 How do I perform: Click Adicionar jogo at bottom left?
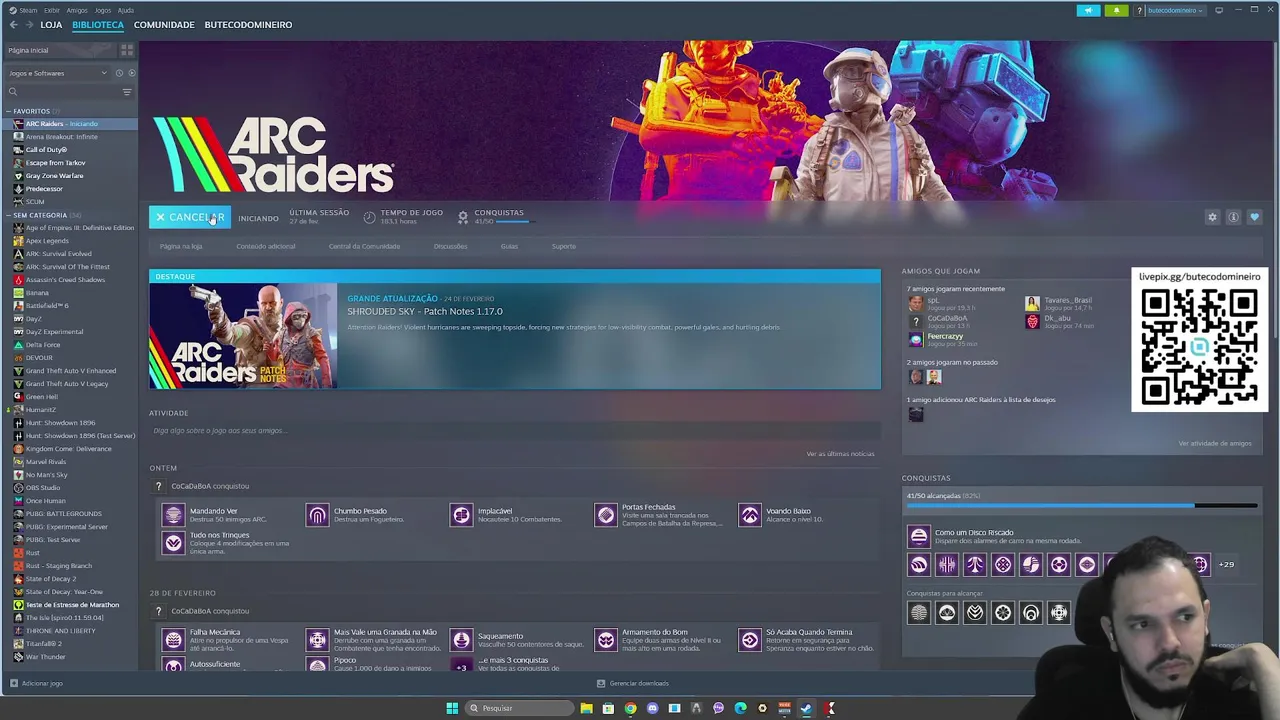tap(35, 684)
